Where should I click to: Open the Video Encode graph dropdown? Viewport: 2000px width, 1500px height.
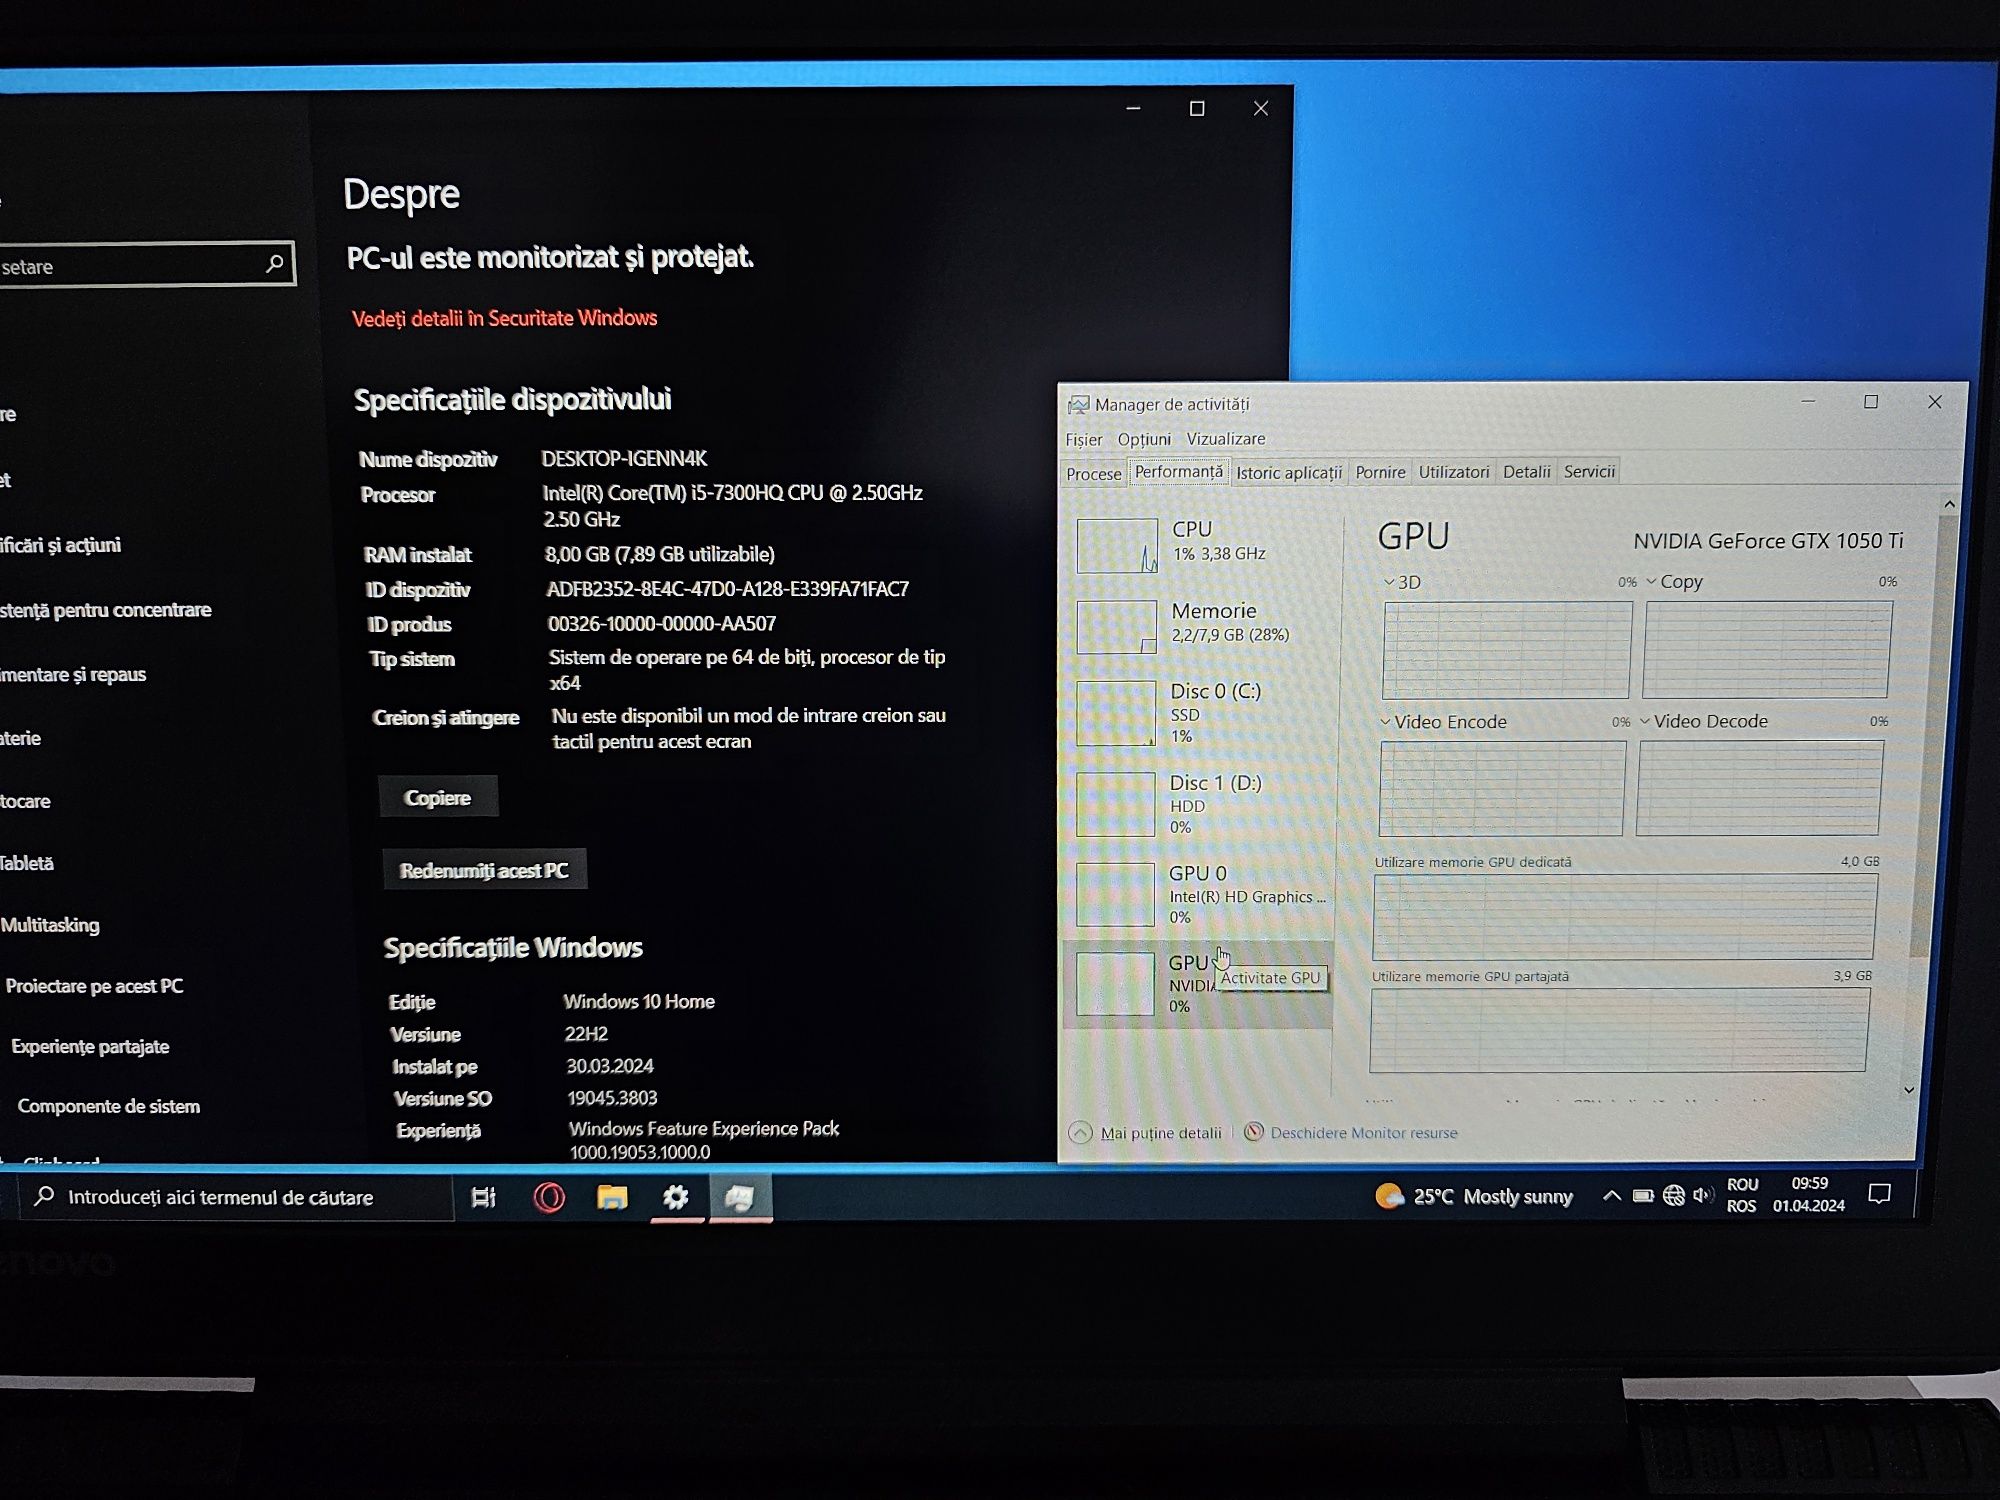click(1385, 721)
